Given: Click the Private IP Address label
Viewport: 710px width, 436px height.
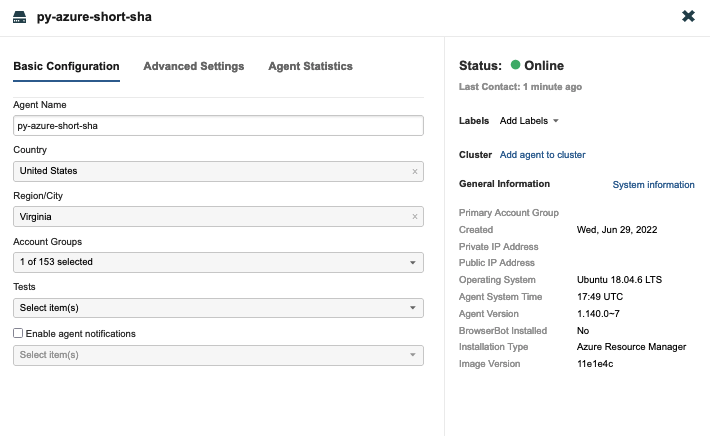Looking at the screenshot, I should 498,247.
